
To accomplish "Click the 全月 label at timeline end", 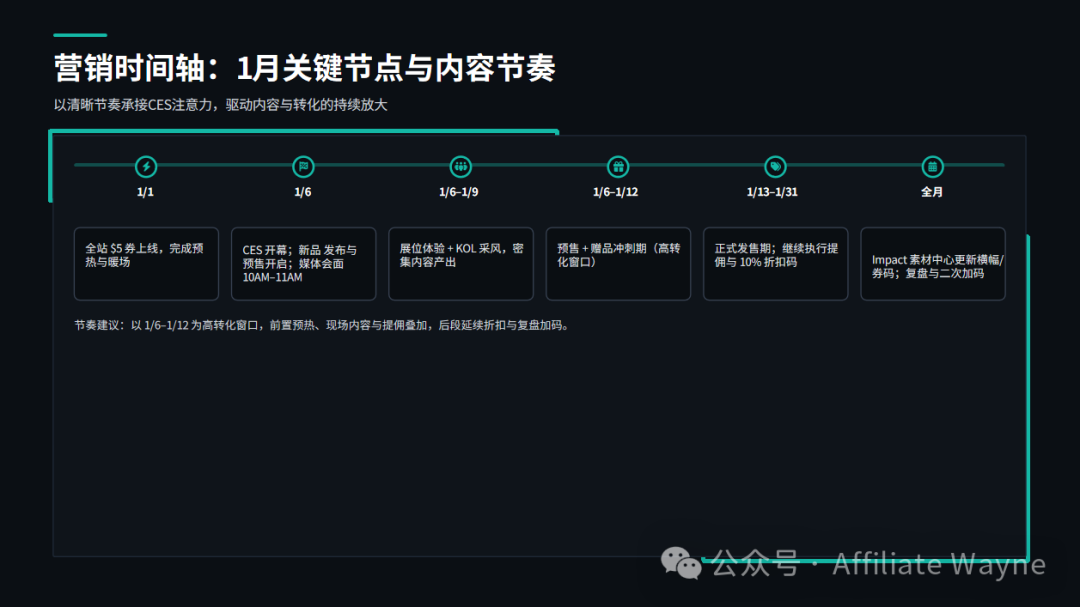I will coord(931,191).
